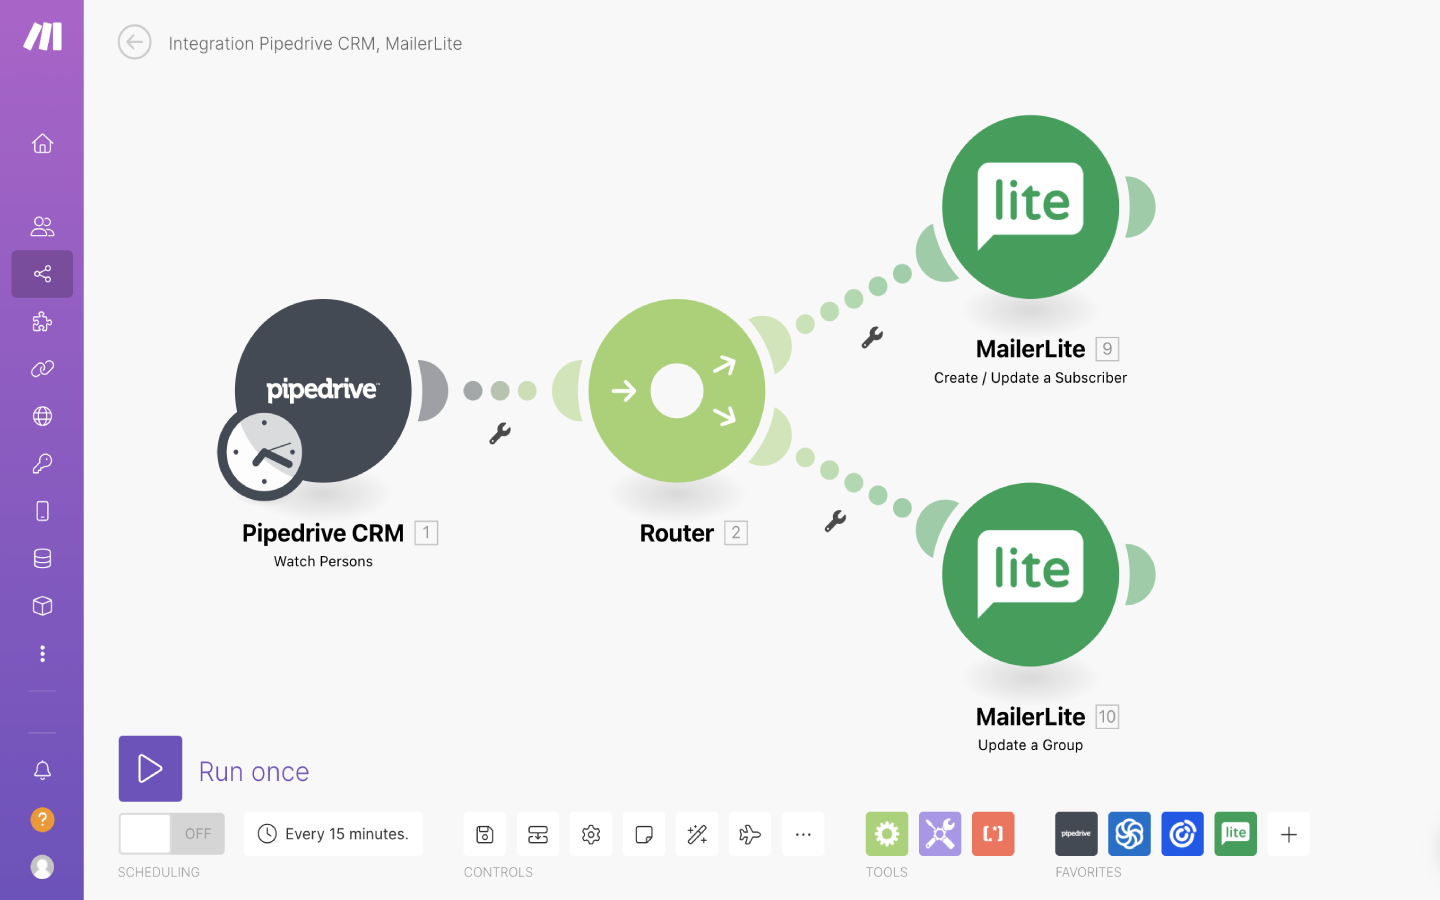1440x900 pixels.
Task: Open the Pipedrive CRM Watch Persons module
Action: [x=322, y=390]
